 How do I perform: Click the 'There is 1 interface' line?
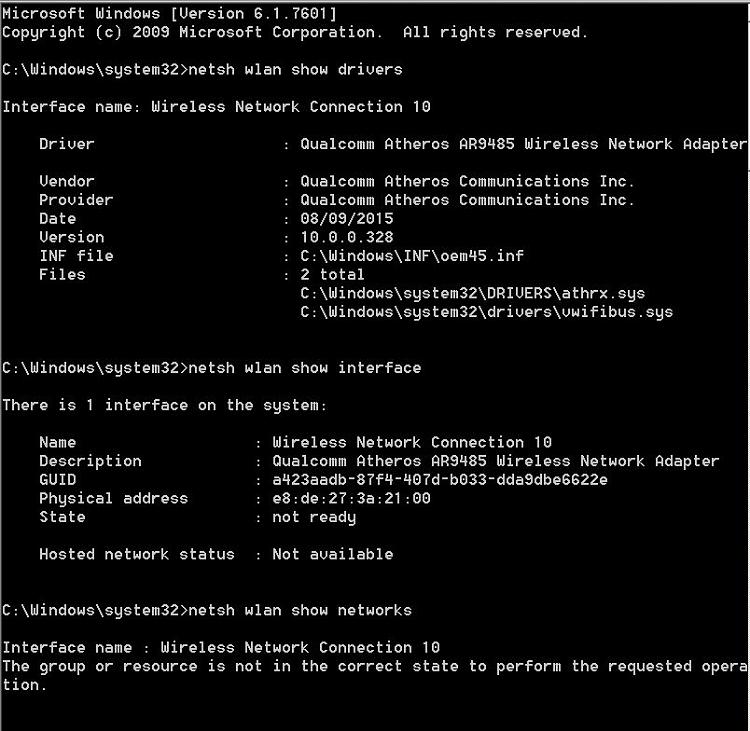click(x=165, y=405)
